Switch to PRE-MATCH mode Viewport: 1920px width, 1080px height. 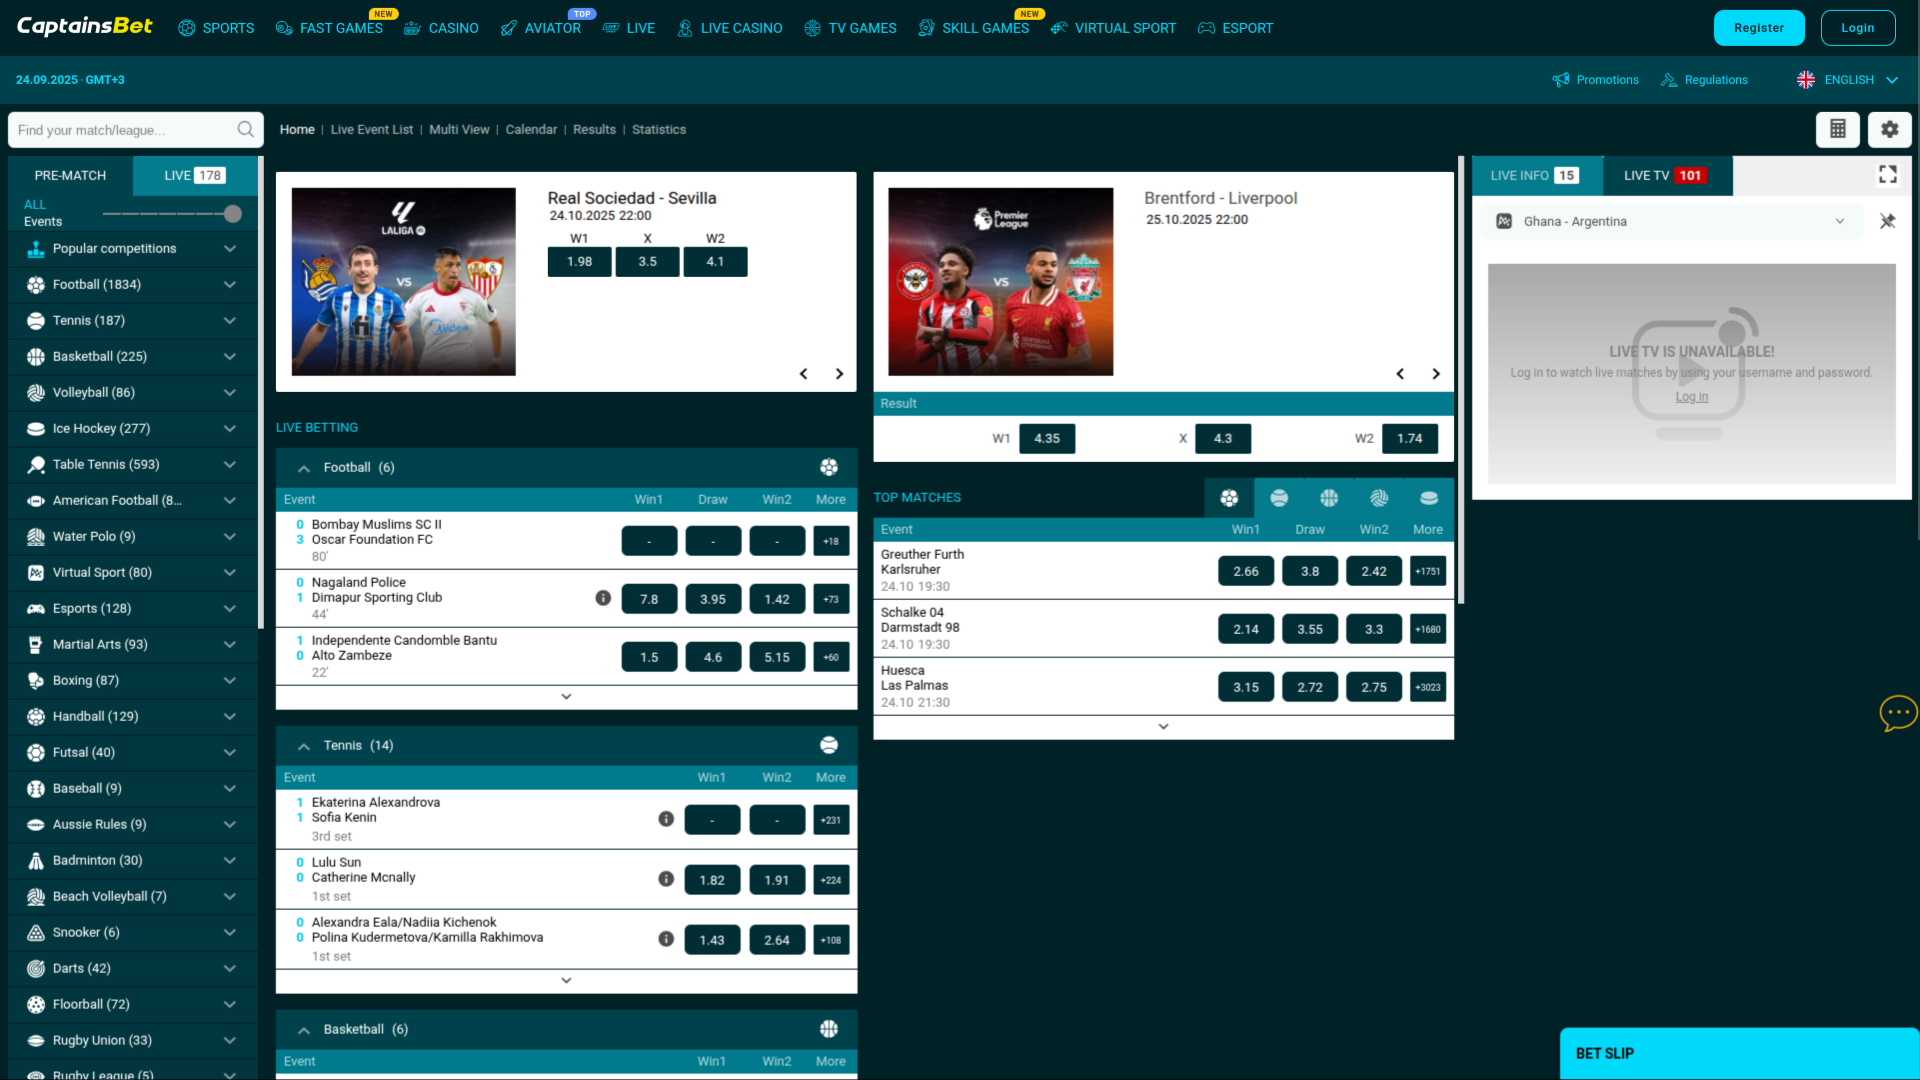tap(69, 175)
